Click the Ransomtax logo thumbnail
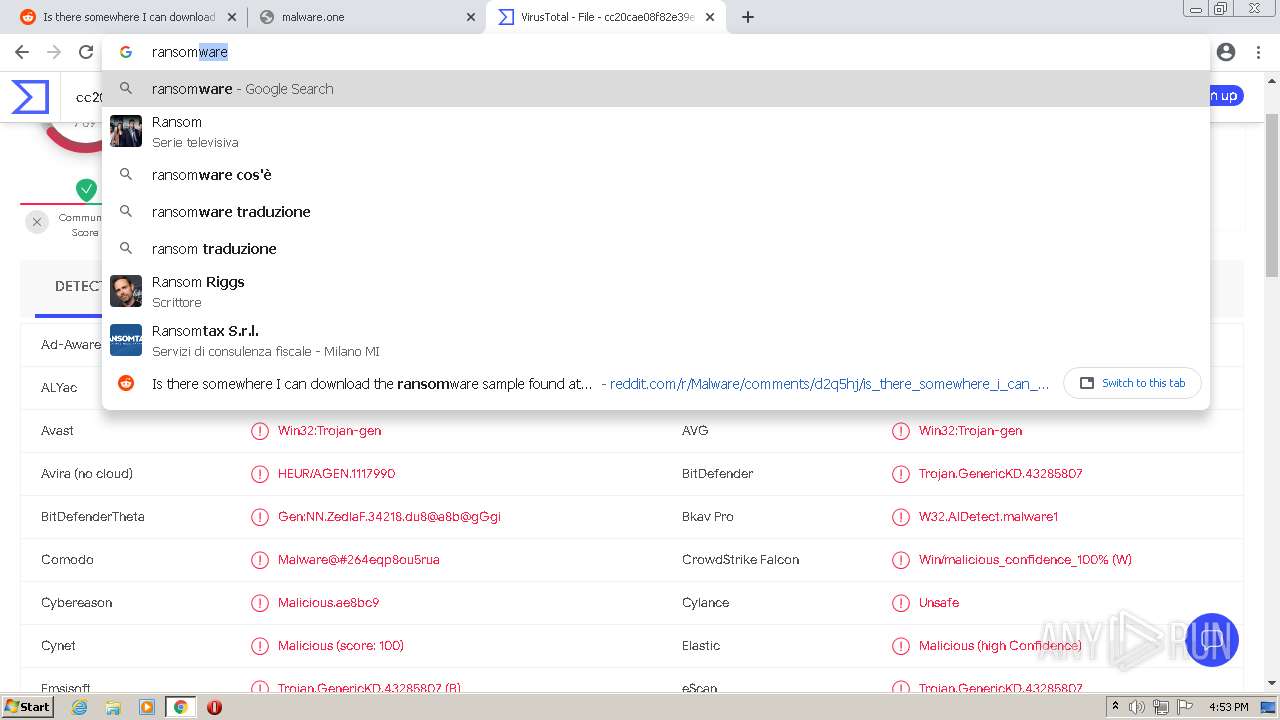Image resolution: width=1280 pixels, height=720 pixels. pyautogui.click(x=126, y=340)
